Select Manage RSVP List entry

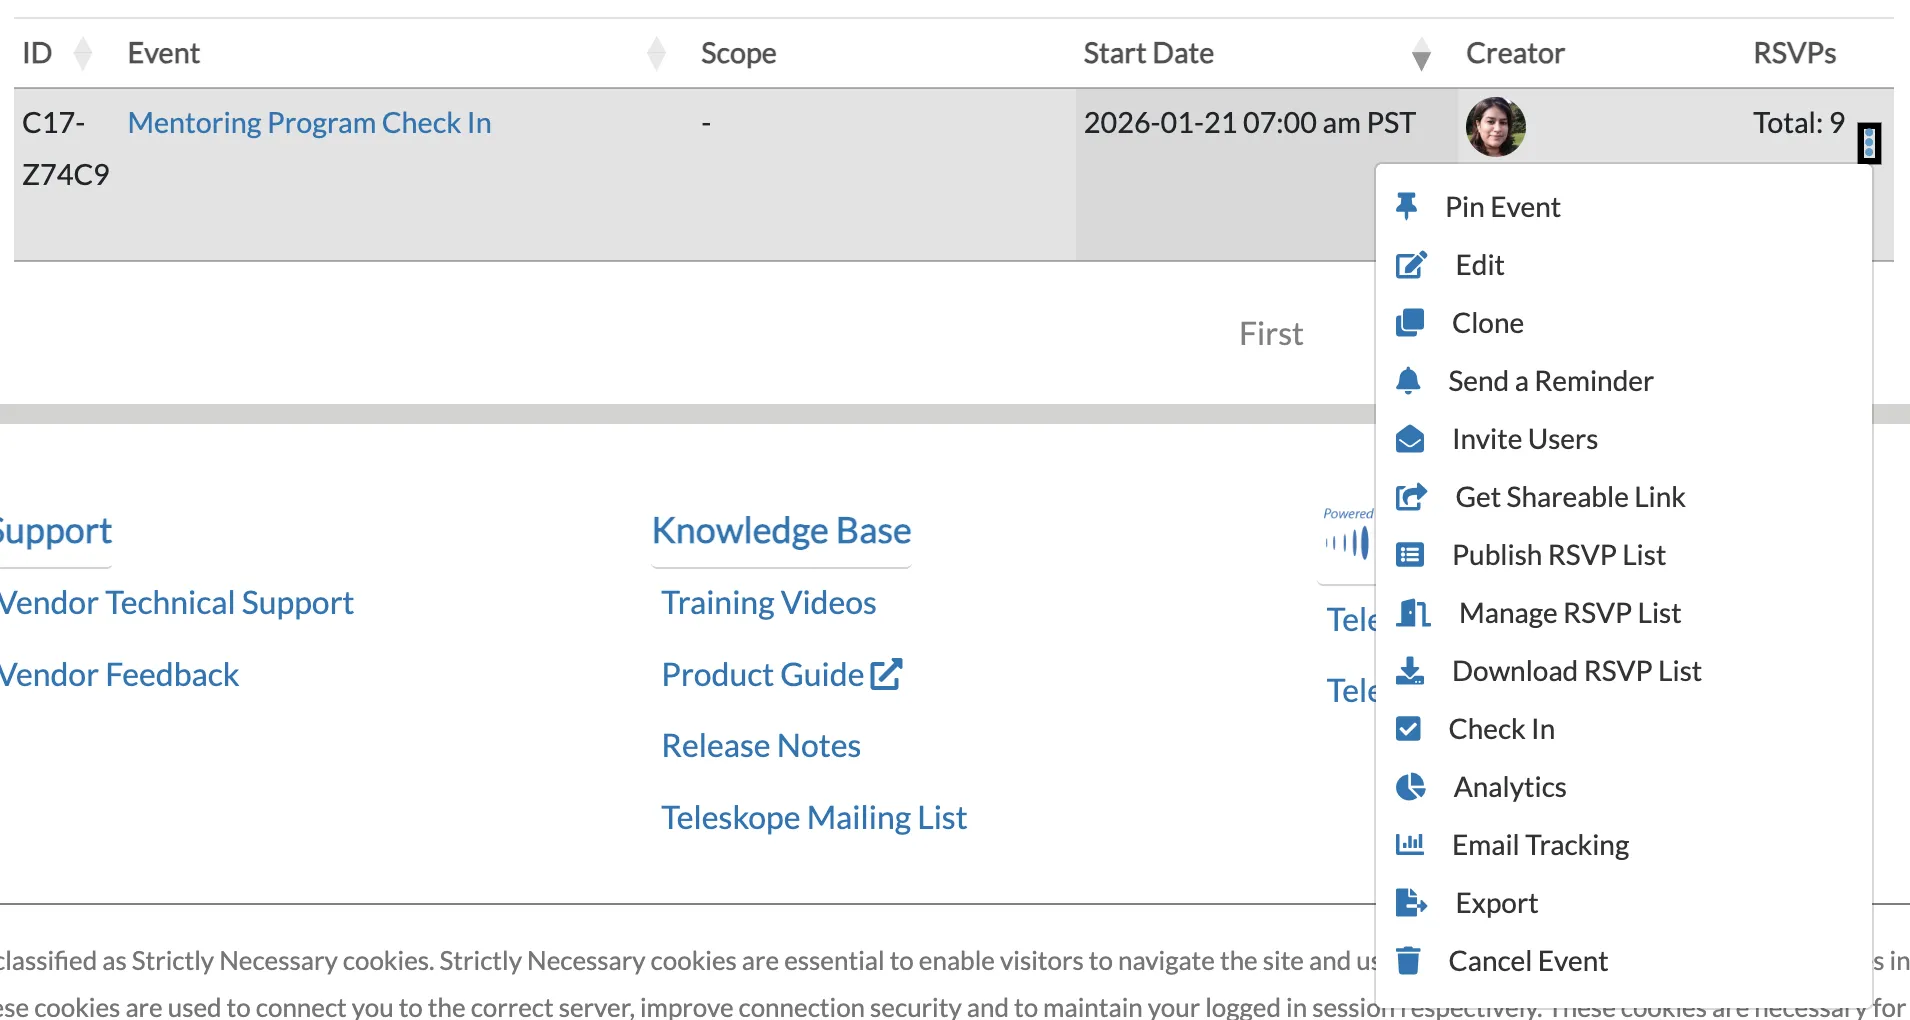[1569, 612]
